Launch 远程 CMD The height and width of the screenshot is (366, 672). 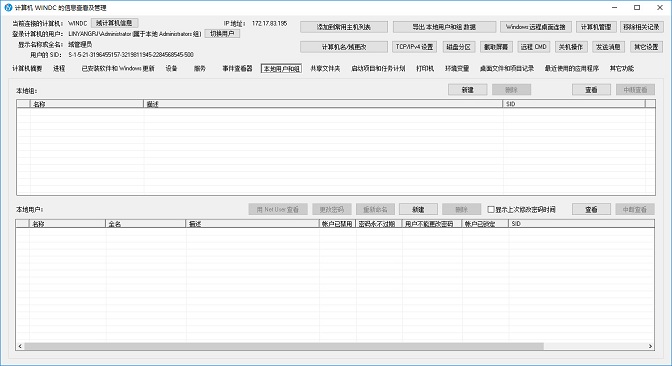point(534,47)
